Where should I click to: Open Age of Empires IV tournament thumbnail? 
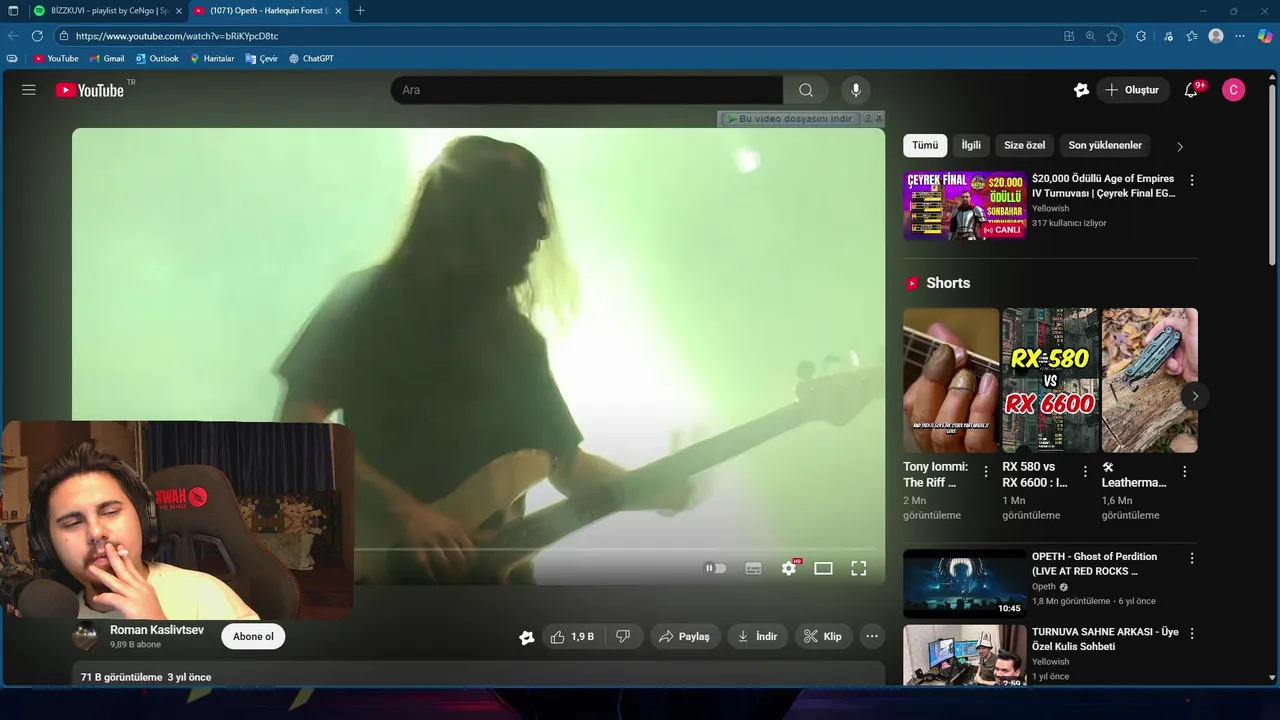[x=964, y=205]
